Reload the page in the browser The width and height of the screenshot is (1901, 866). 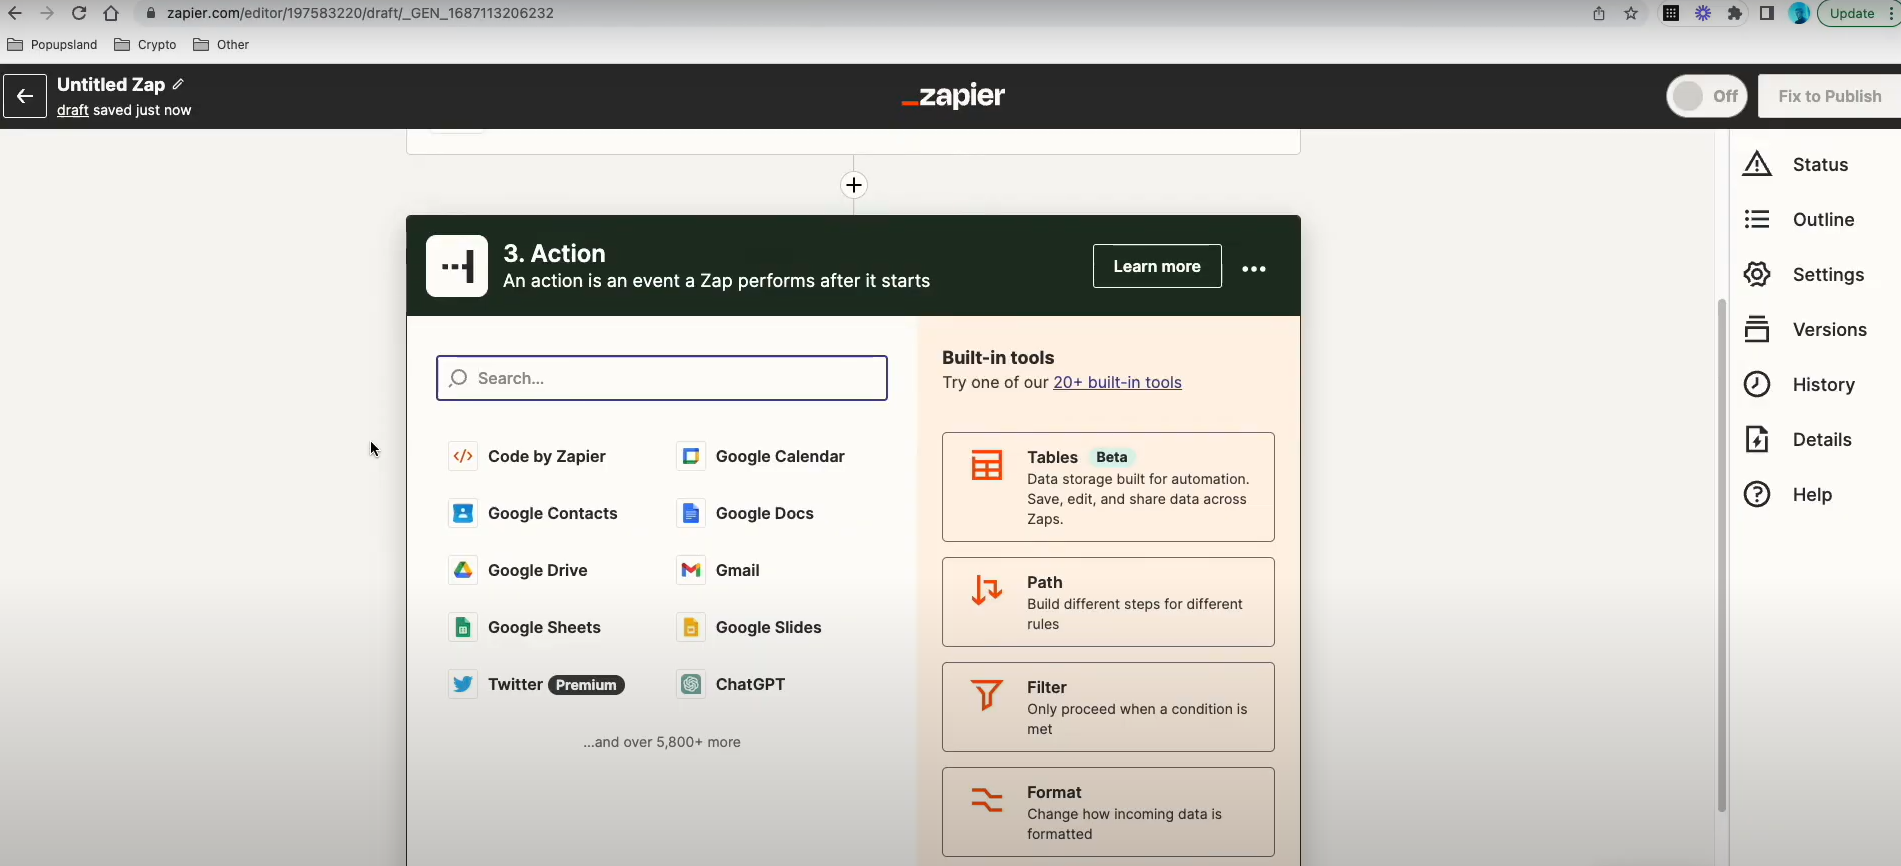pos(79,13)
